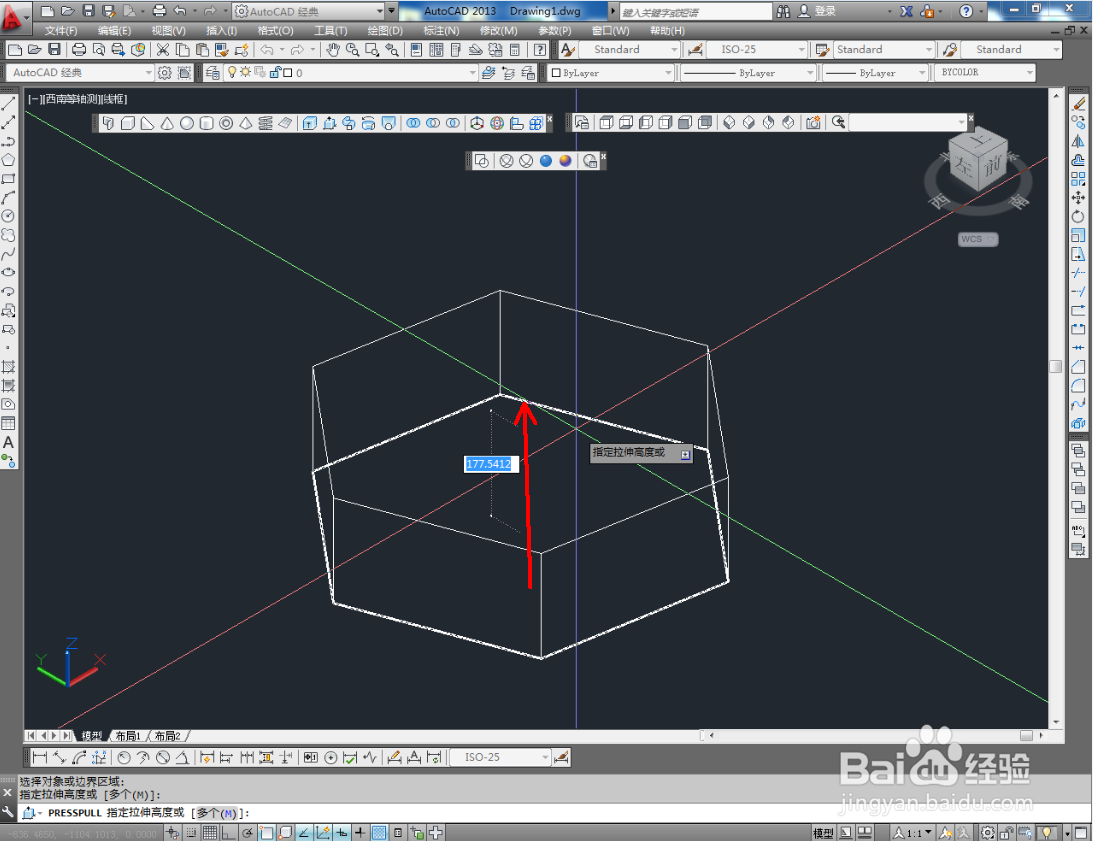The width and height of the screenshot is (1093, 841).
Task: Open the 修改(M) menu
Action: click(x=498, y=31)
